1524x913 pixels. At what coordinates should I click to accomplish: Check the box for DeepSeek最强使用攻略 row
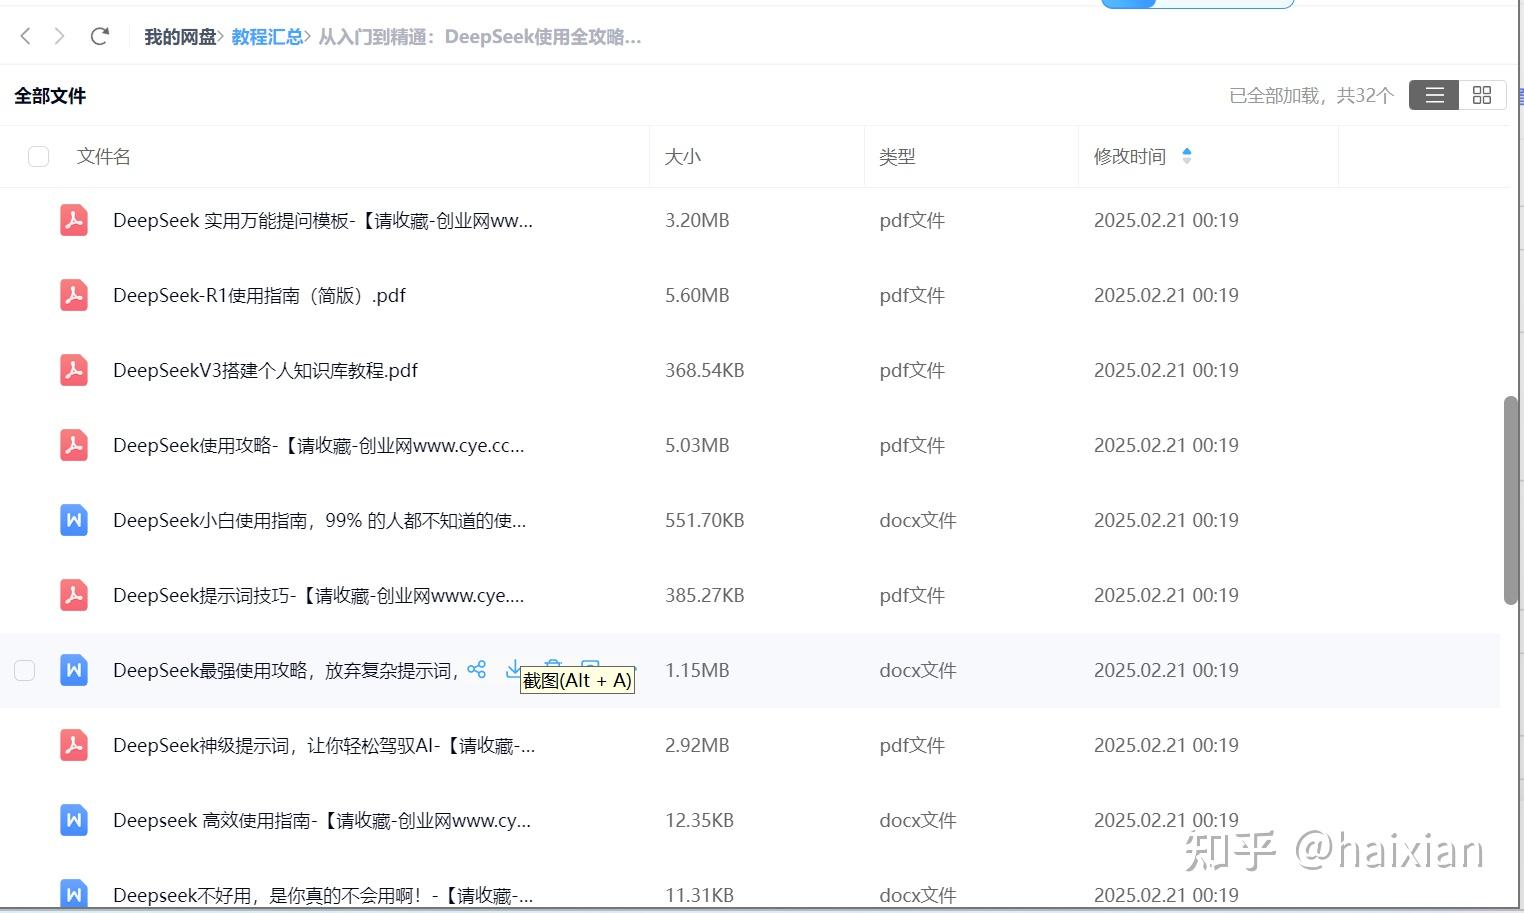(25, 670)
